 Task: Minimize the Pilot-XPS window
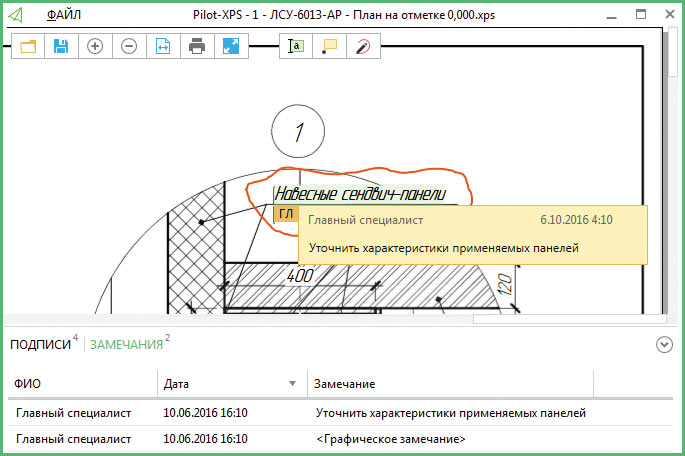(612, 15)
